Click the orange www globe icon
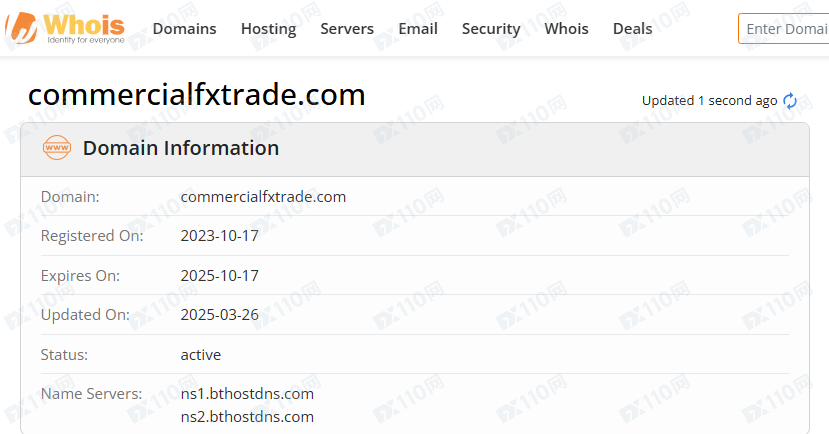Viewport: 829px width, 434px height. (57, 147)
